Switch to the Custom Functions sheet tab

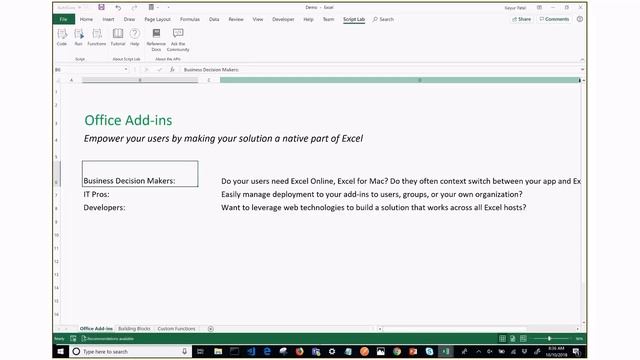[x=176, y=329]
